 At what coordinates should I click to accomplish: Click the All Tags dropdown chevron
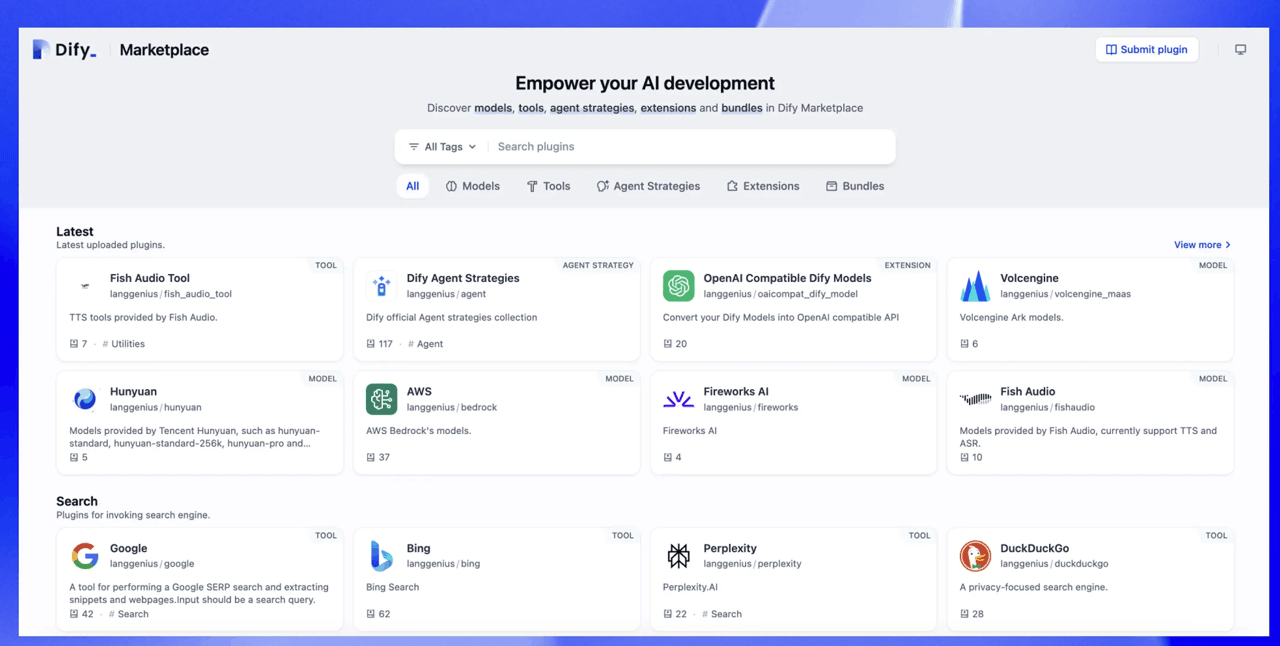[472, 147]
